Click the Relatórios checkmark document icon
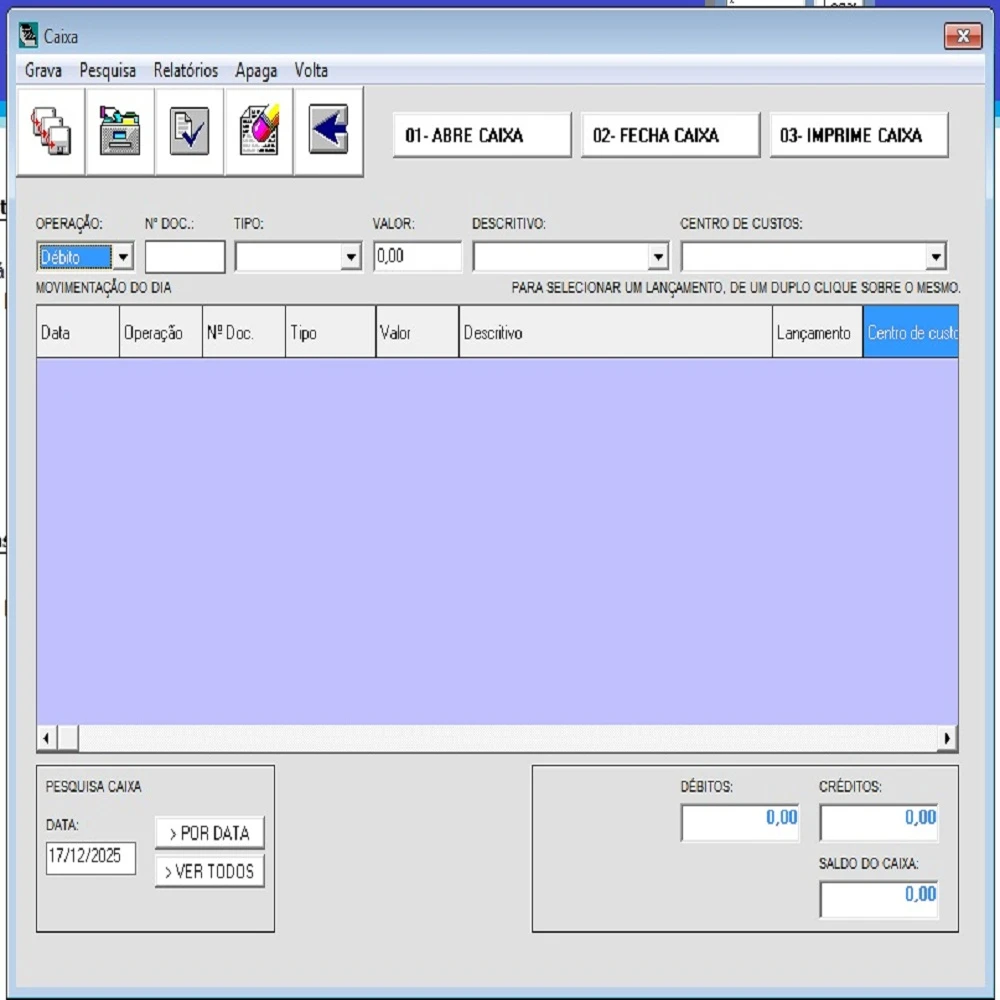 tap(189, 132)
